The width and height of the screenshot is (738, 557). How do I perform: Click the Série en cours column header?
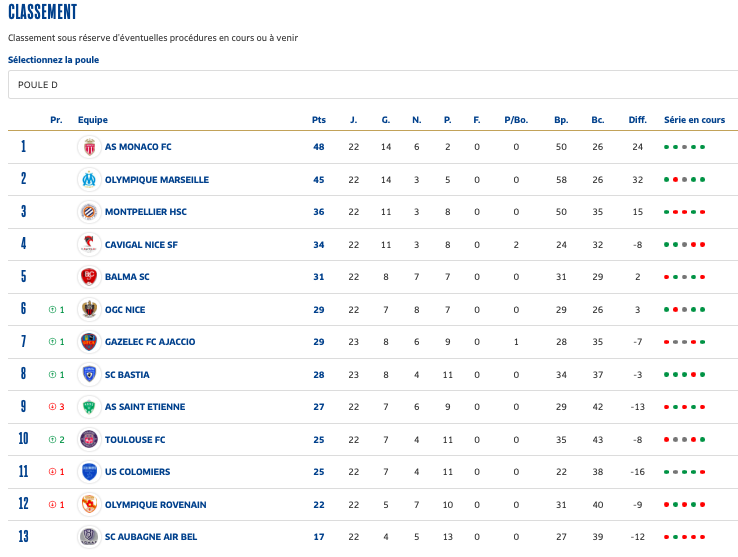(694, 120)
